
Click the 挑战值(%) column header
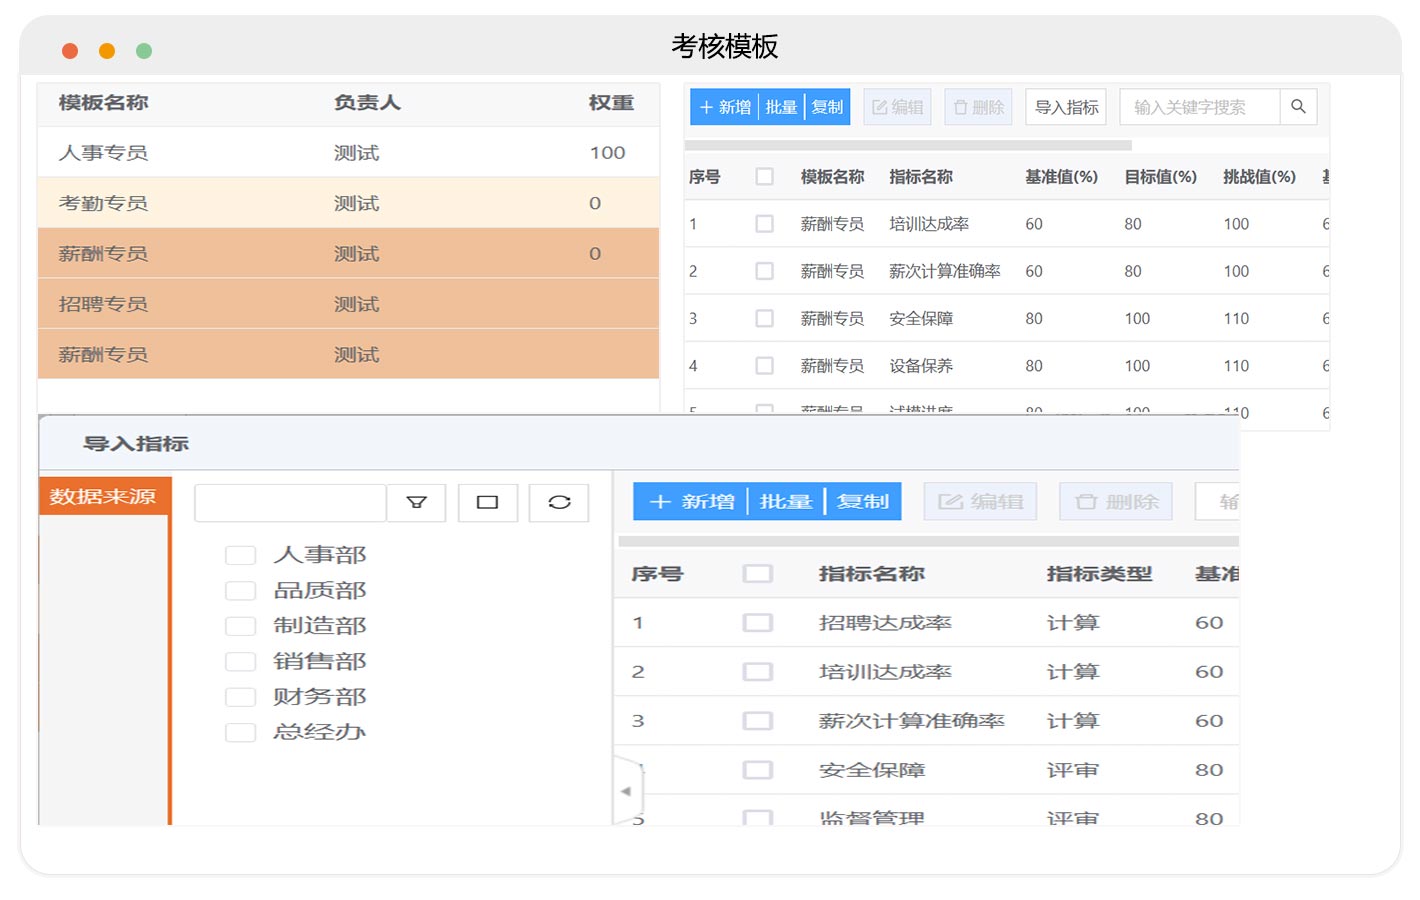(x=1259, y=177)
